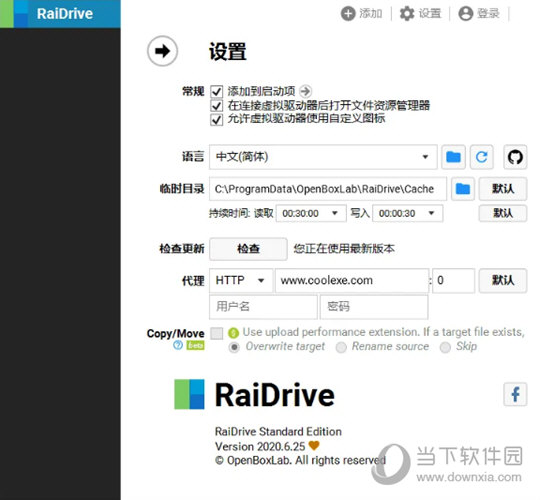Open the Facebook icon button
This screenshot has height=500, width=540.
click(515, 394)
